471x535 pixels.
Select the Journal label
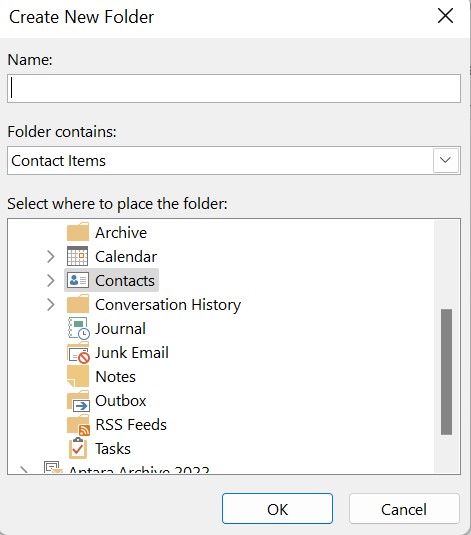120,329
